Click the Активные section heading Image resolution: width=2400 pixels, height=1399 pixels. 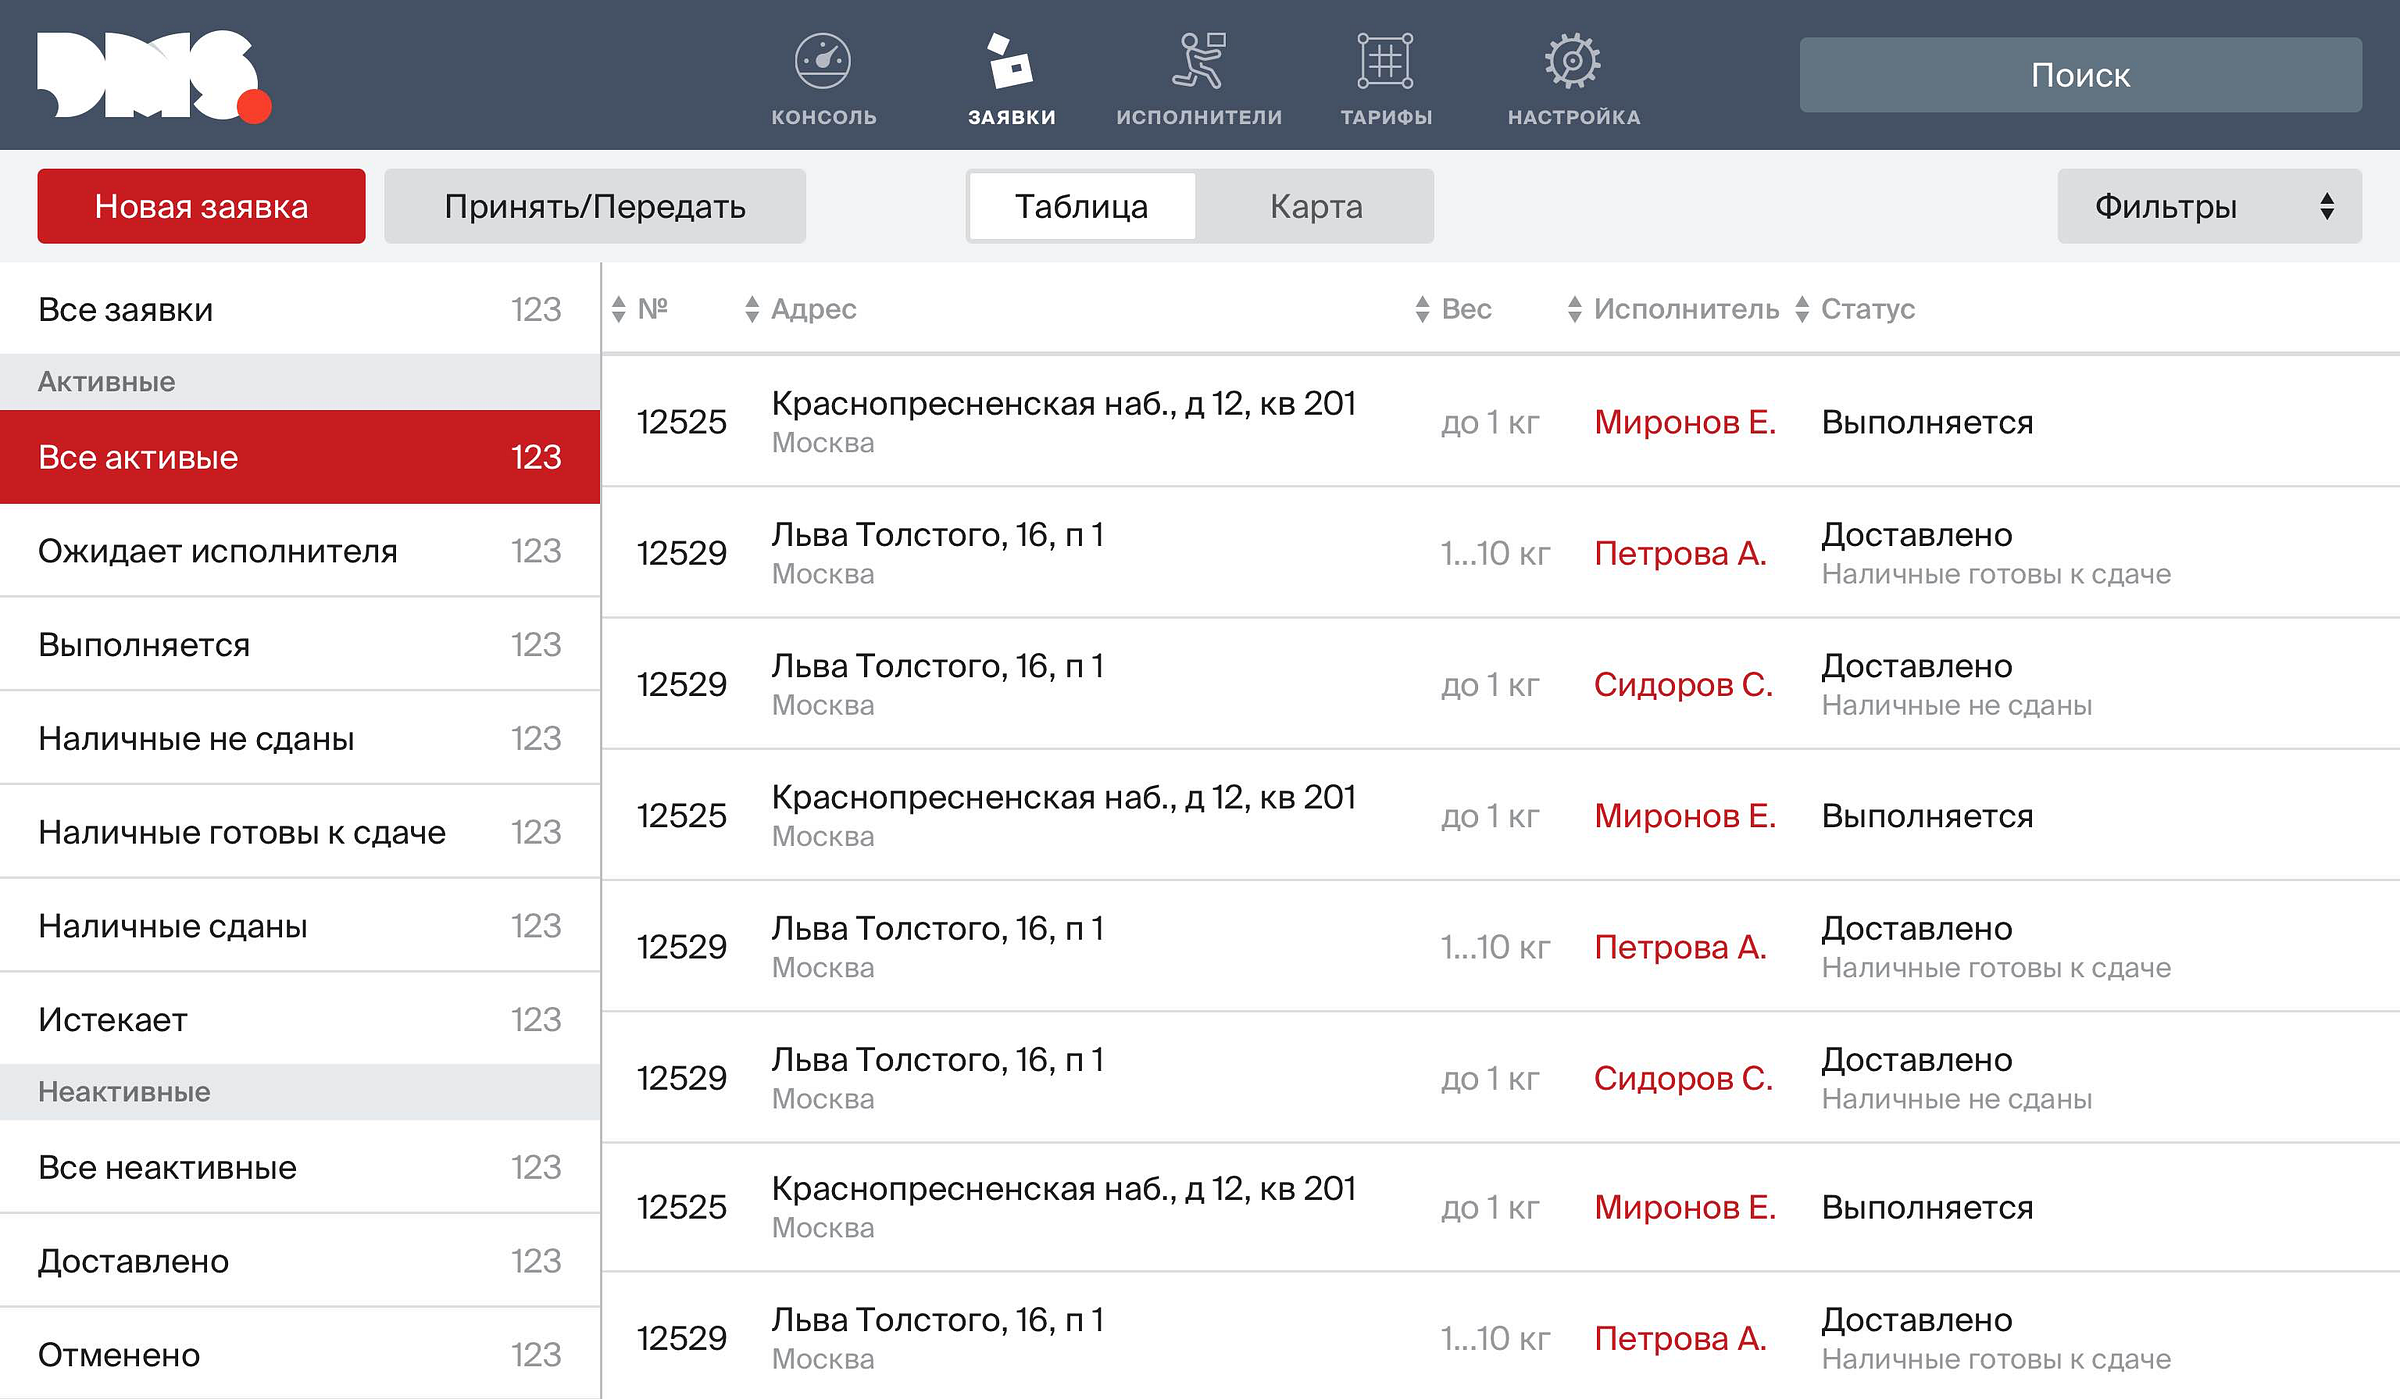[106, 382]
